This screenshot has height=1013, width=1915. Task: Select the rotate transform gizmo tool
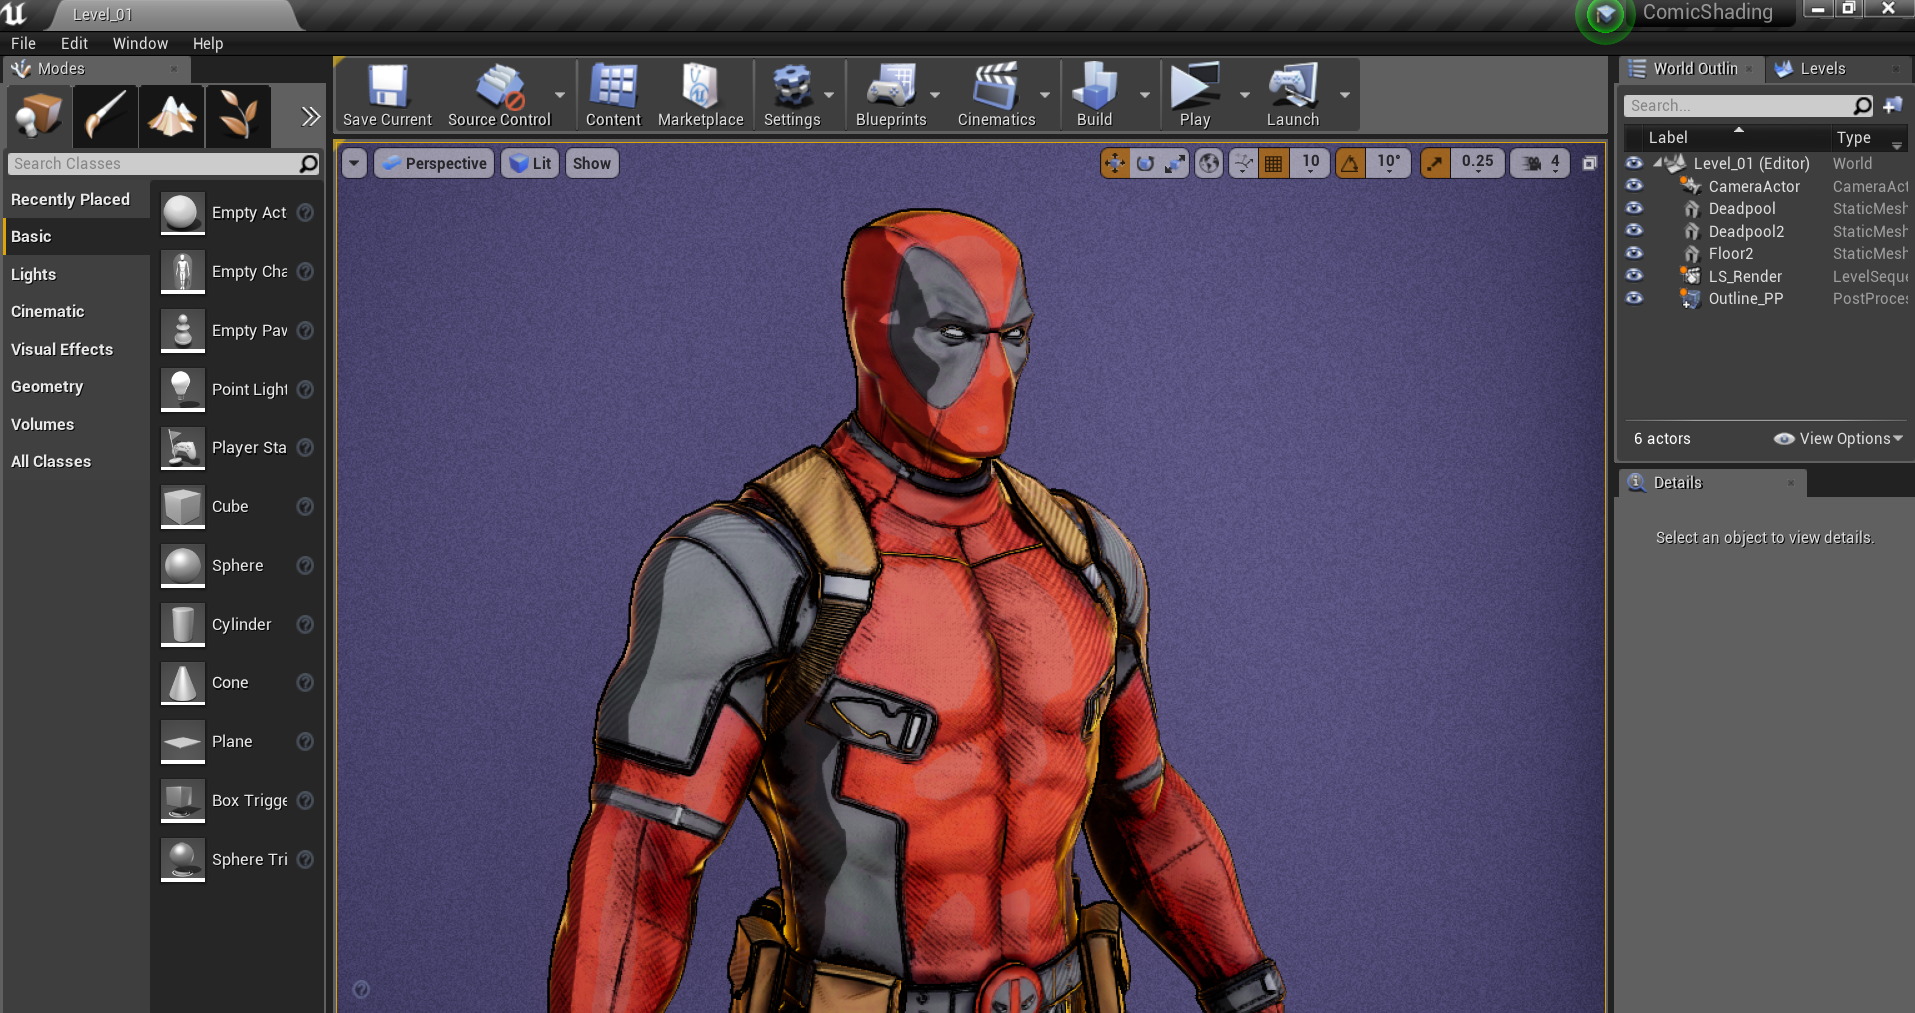coord(1145,163)
